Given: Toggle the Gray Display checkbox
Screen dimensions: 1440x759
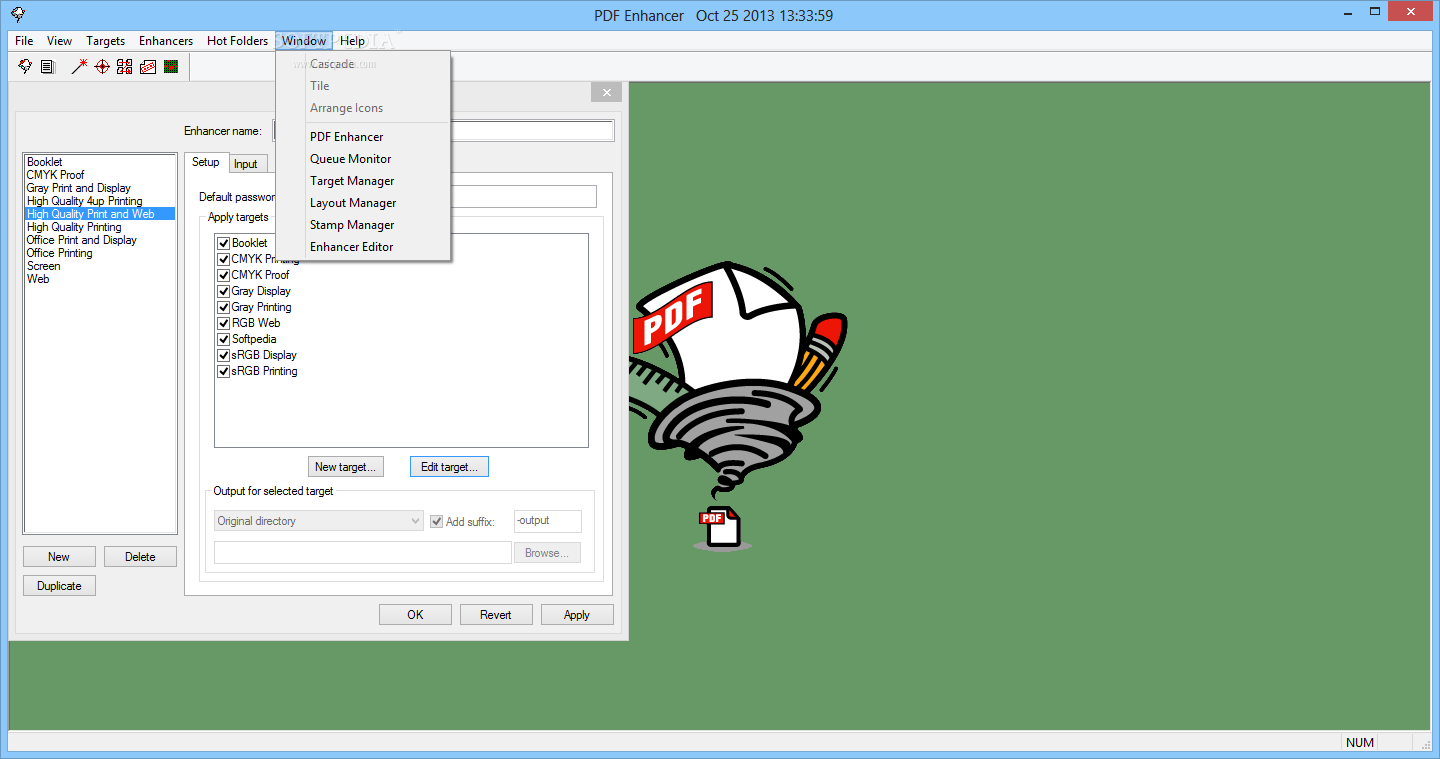Looking at the screenshot, I should (224, 291).
